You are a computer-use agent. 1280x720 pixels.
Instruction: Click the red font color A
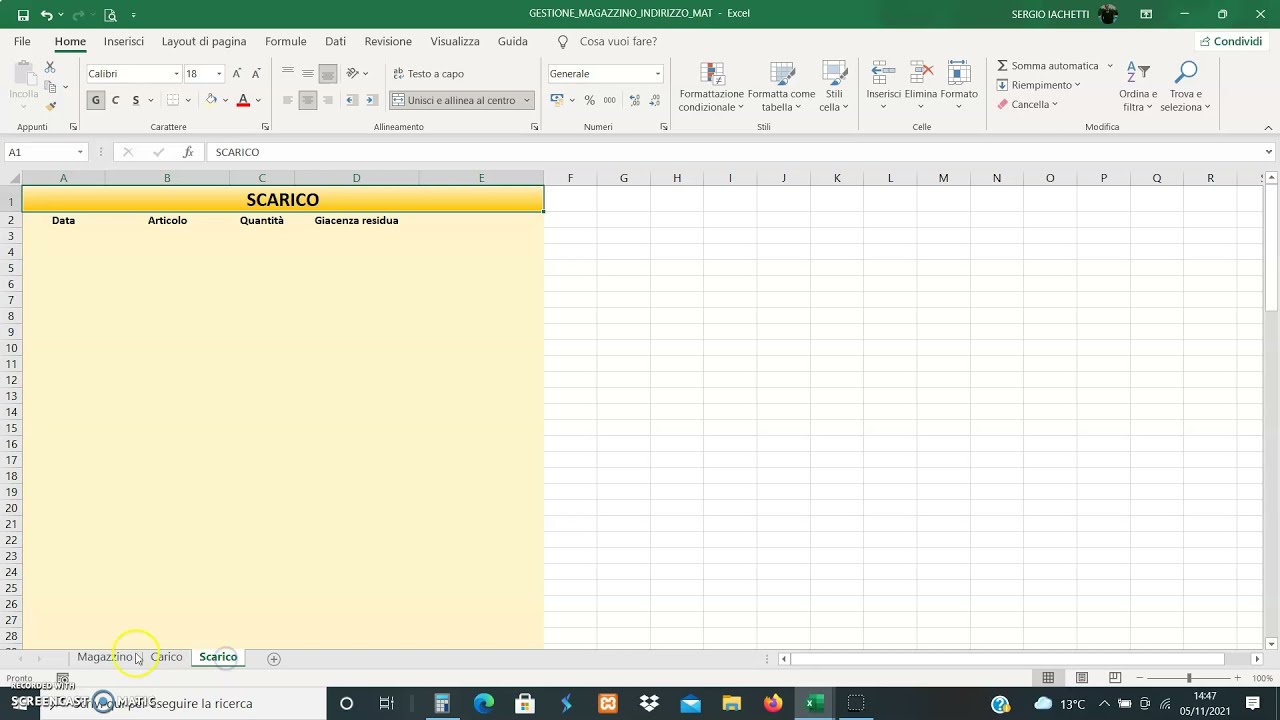tap(243, 100)
